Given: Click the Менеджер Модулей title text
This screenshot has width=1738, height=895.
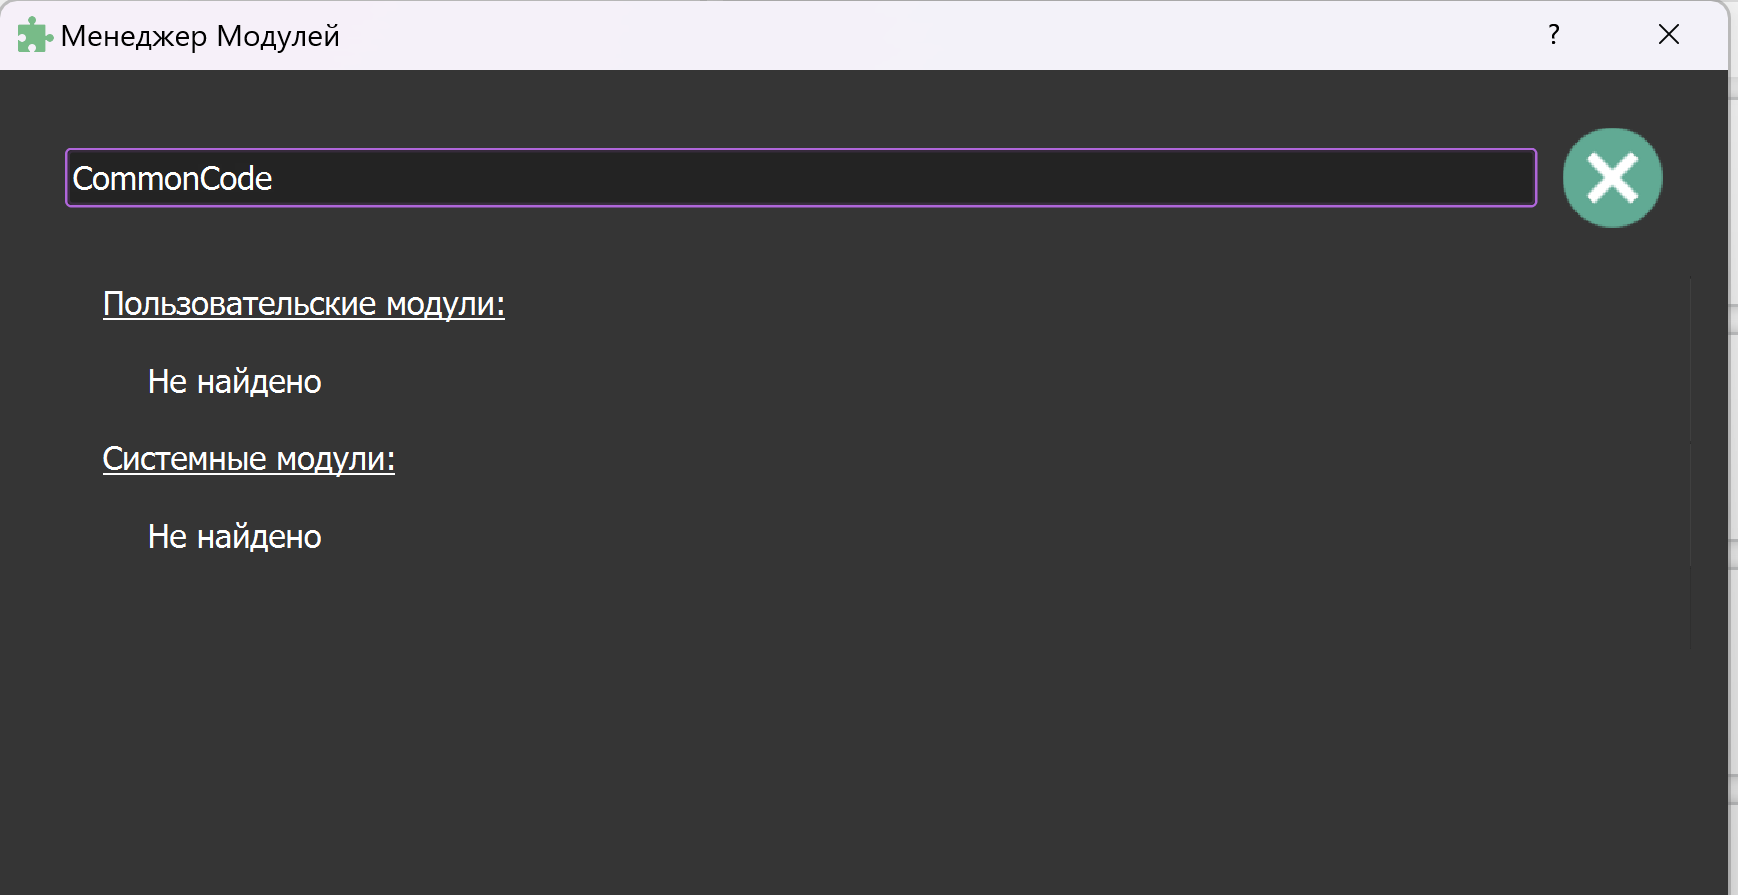Looking at the screenshot, I should coord(200,36).
